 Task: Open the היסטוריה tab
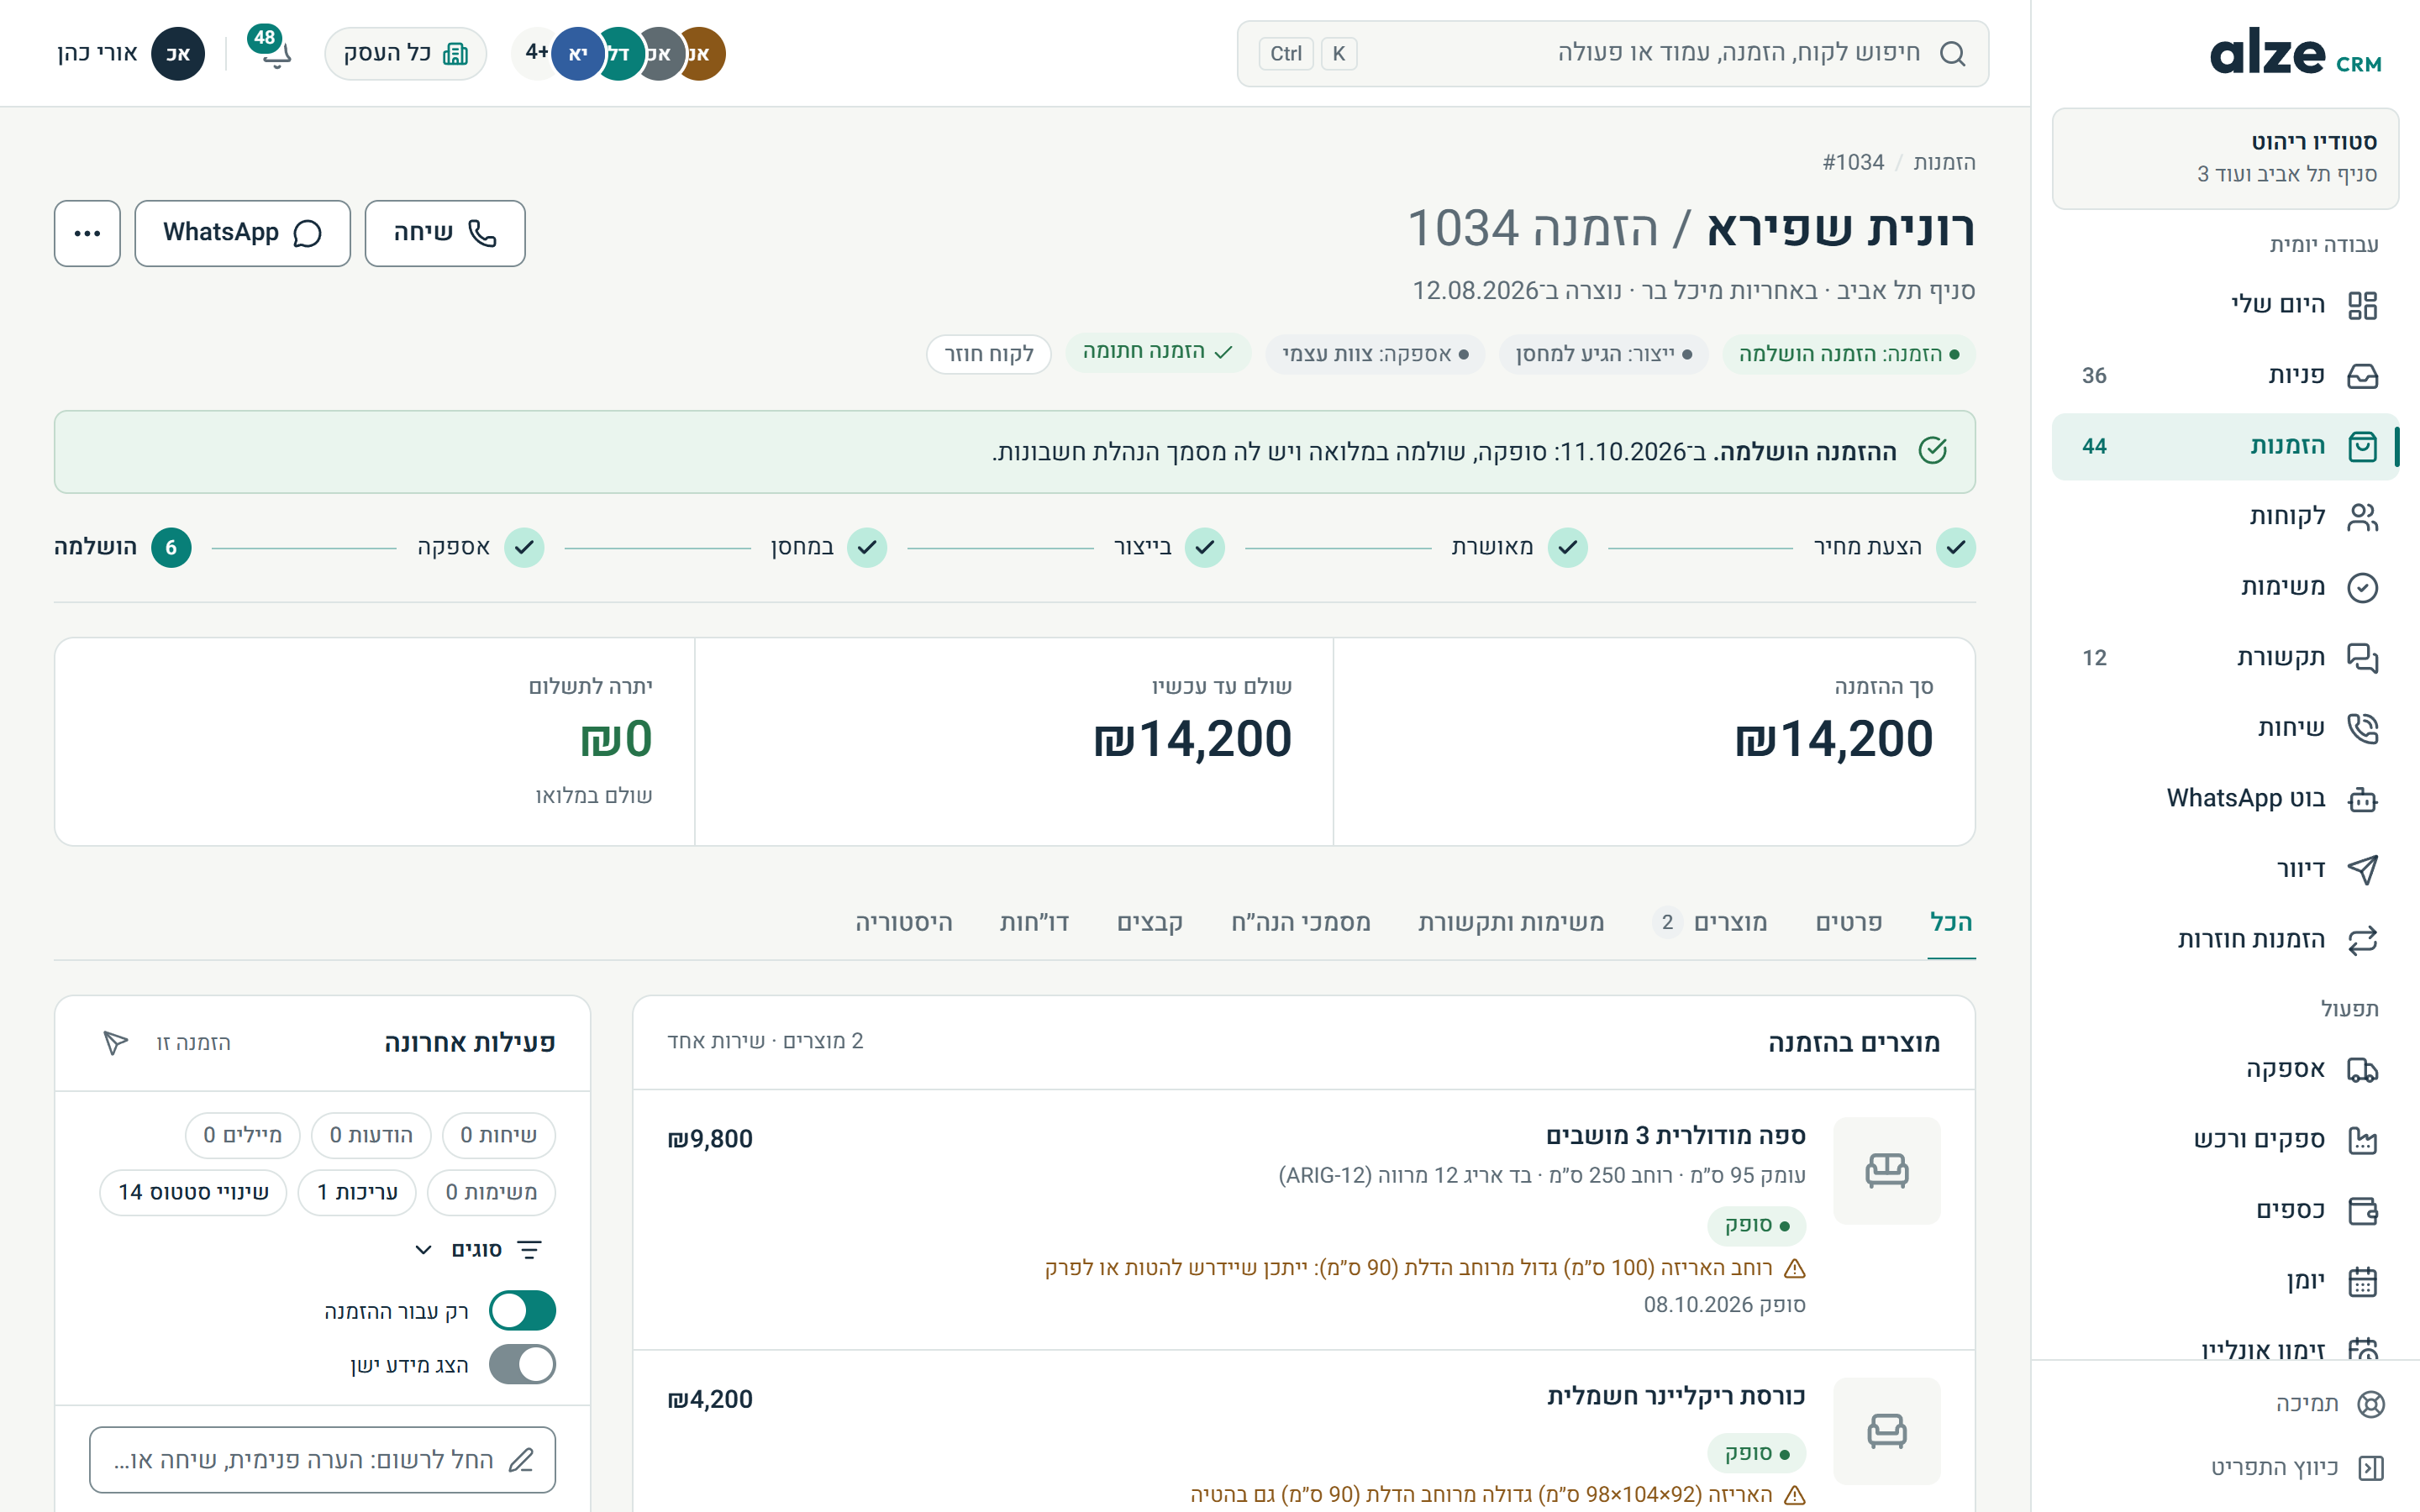point(903,922)
